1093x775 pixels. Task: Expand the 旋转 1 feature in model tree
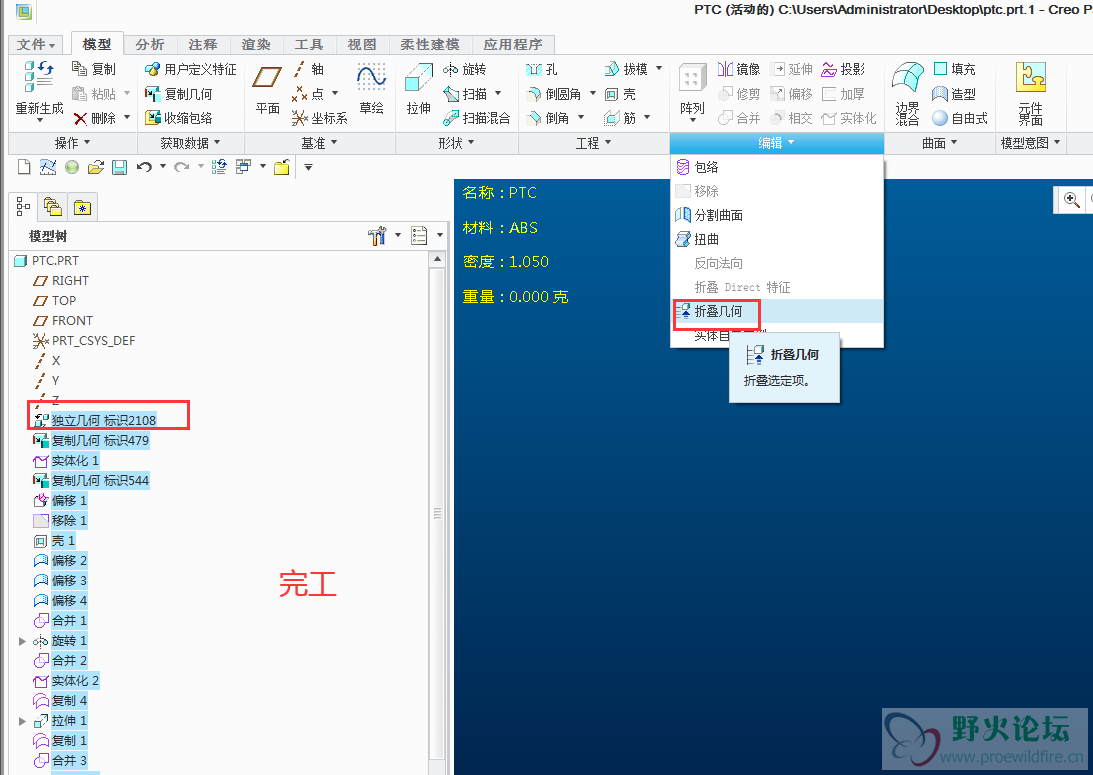pyautogui.click(x=22, y=640)
